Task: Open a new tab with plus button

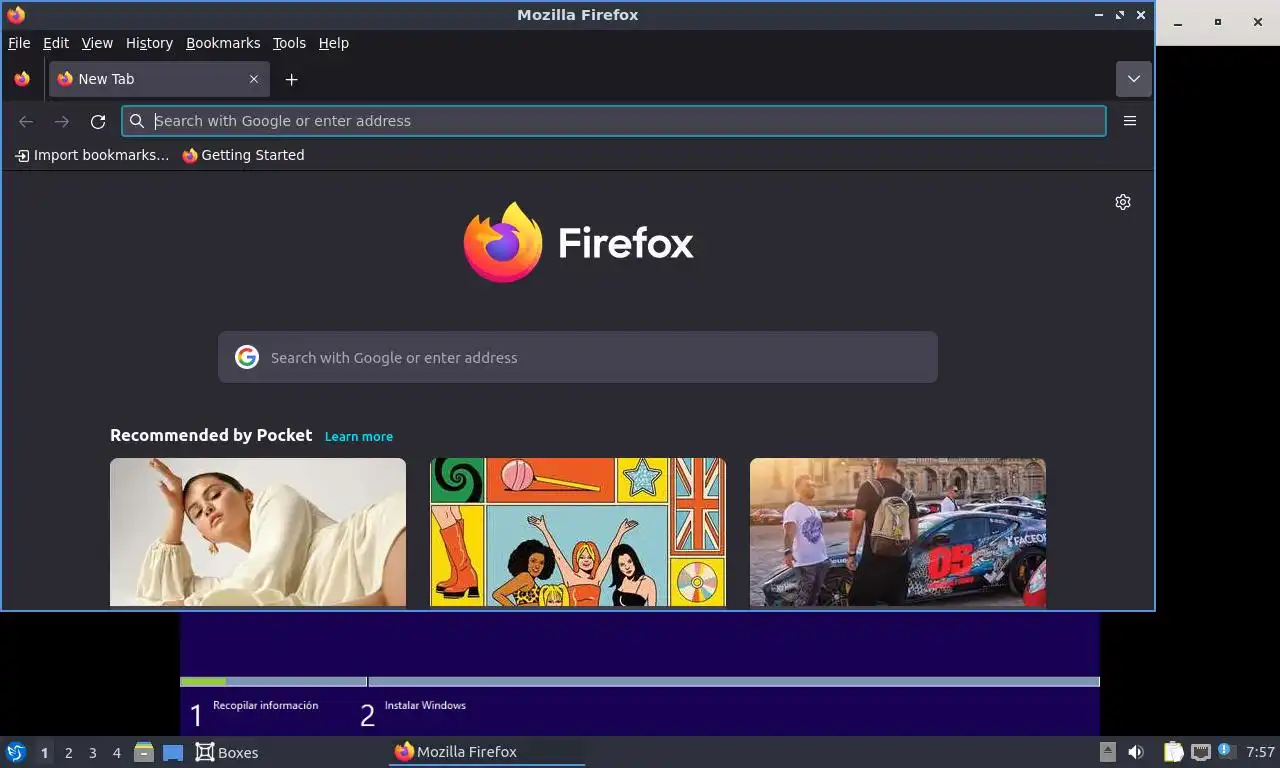Action: click(291, 79)
